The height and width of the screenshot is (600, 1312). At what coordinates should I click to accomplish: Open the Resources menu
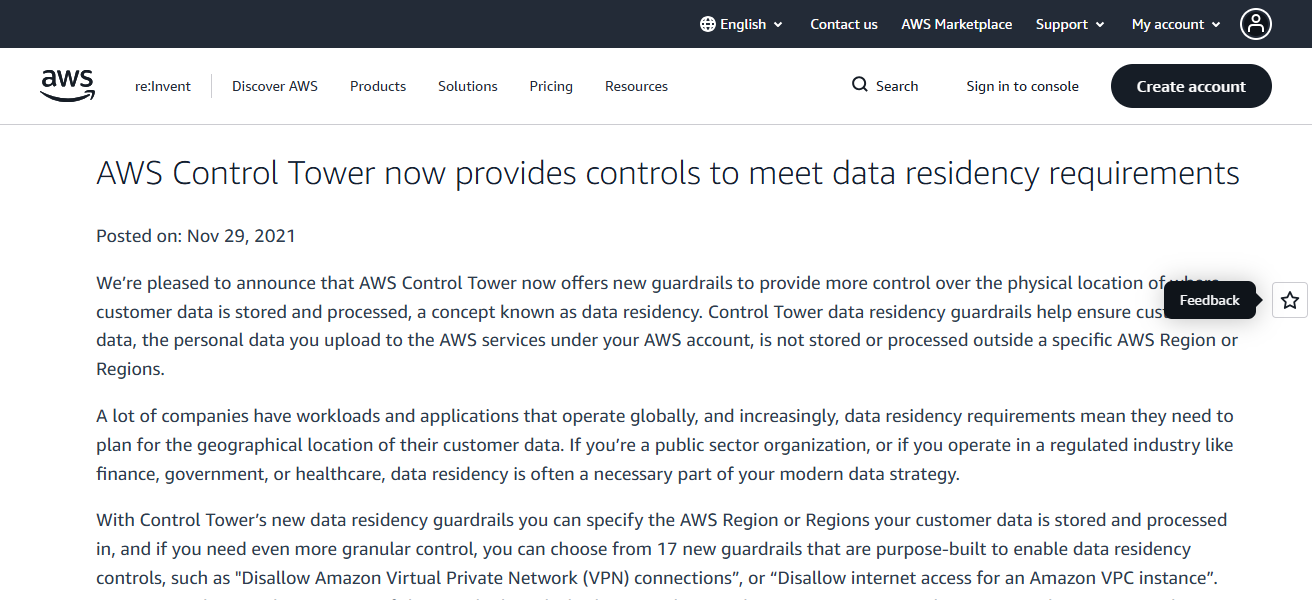[x=636, y=86]
